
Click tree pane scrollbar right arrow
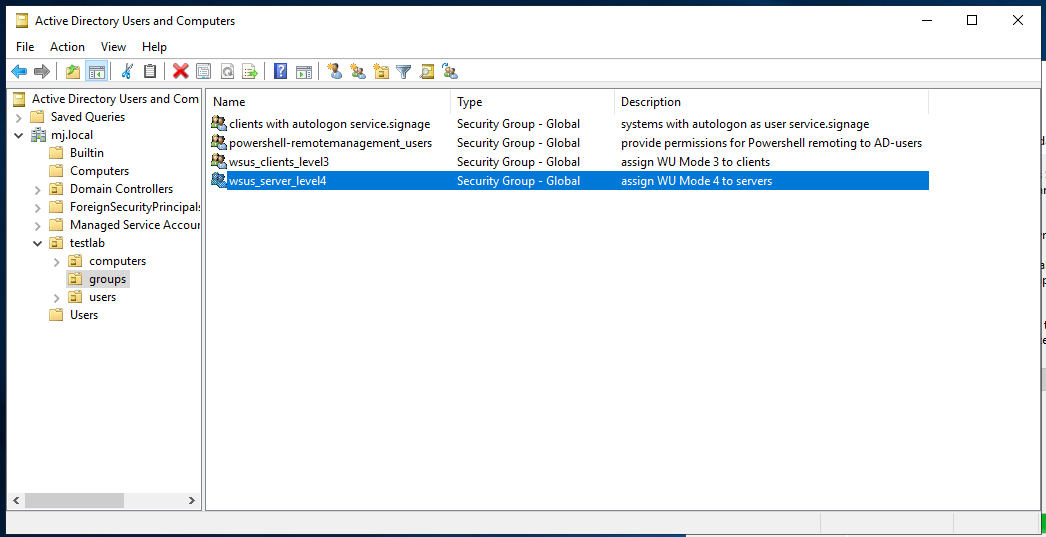click(191, 500)
